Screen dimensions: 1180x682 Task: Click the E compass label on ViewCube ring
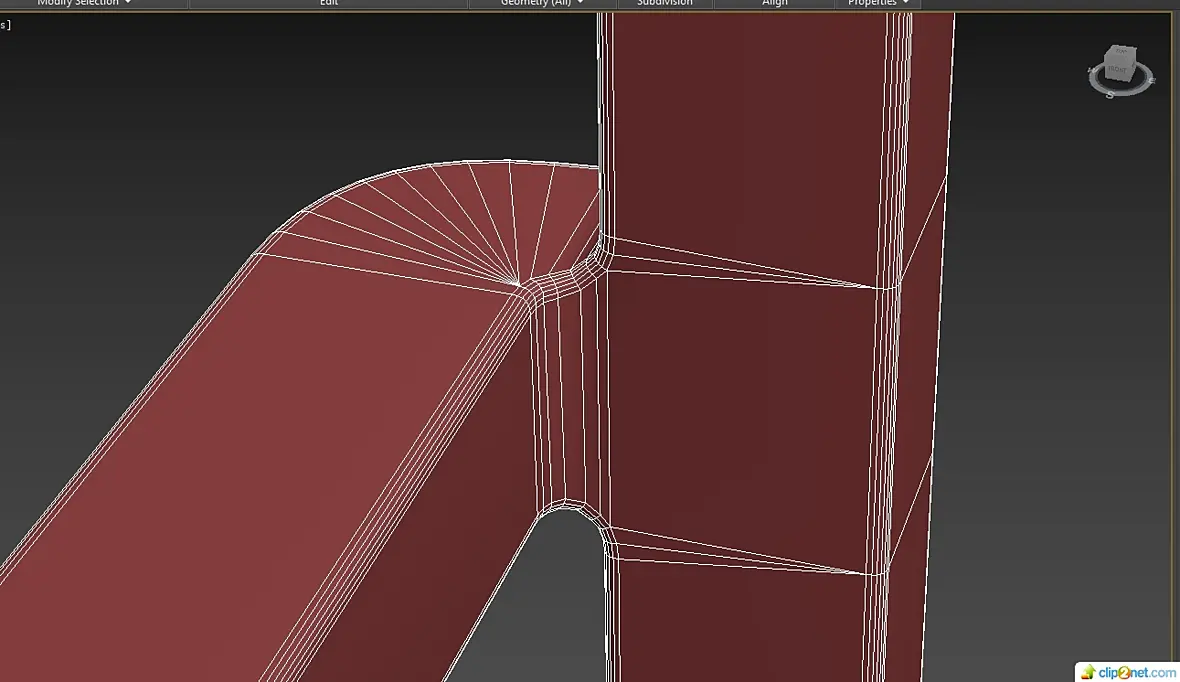click(x=1152, y=81)
